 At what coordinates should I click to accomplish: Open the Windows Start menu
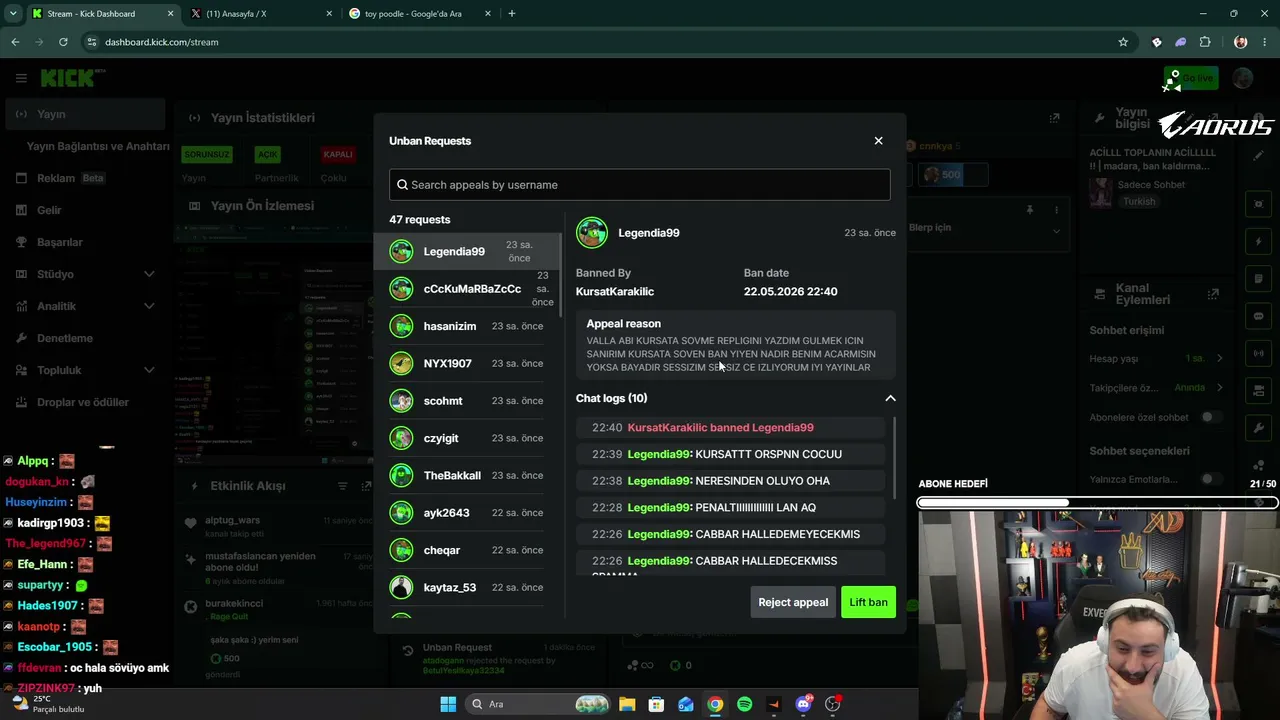[x=448, y=704]
